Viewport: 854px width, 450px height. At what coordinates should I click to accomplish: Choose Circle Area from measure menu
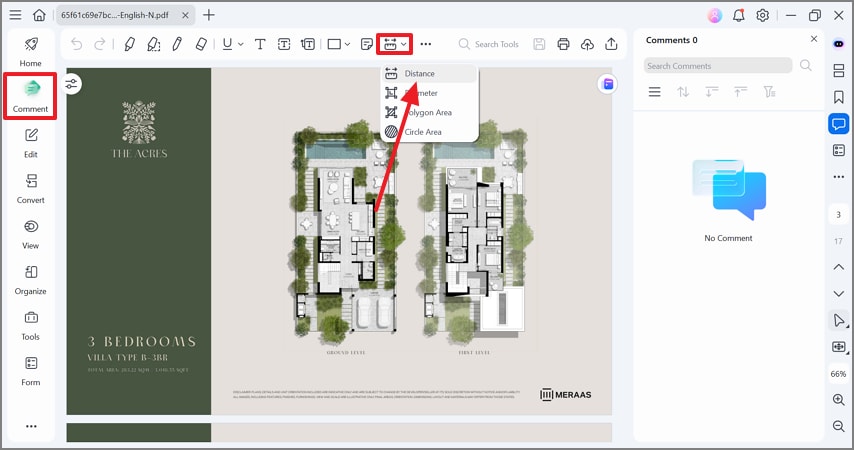click(429, 132)
